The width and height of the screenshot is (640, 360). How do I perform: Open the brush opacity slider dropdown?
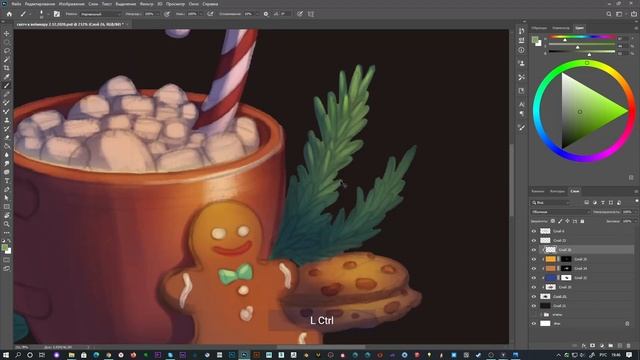pos(158,14)
